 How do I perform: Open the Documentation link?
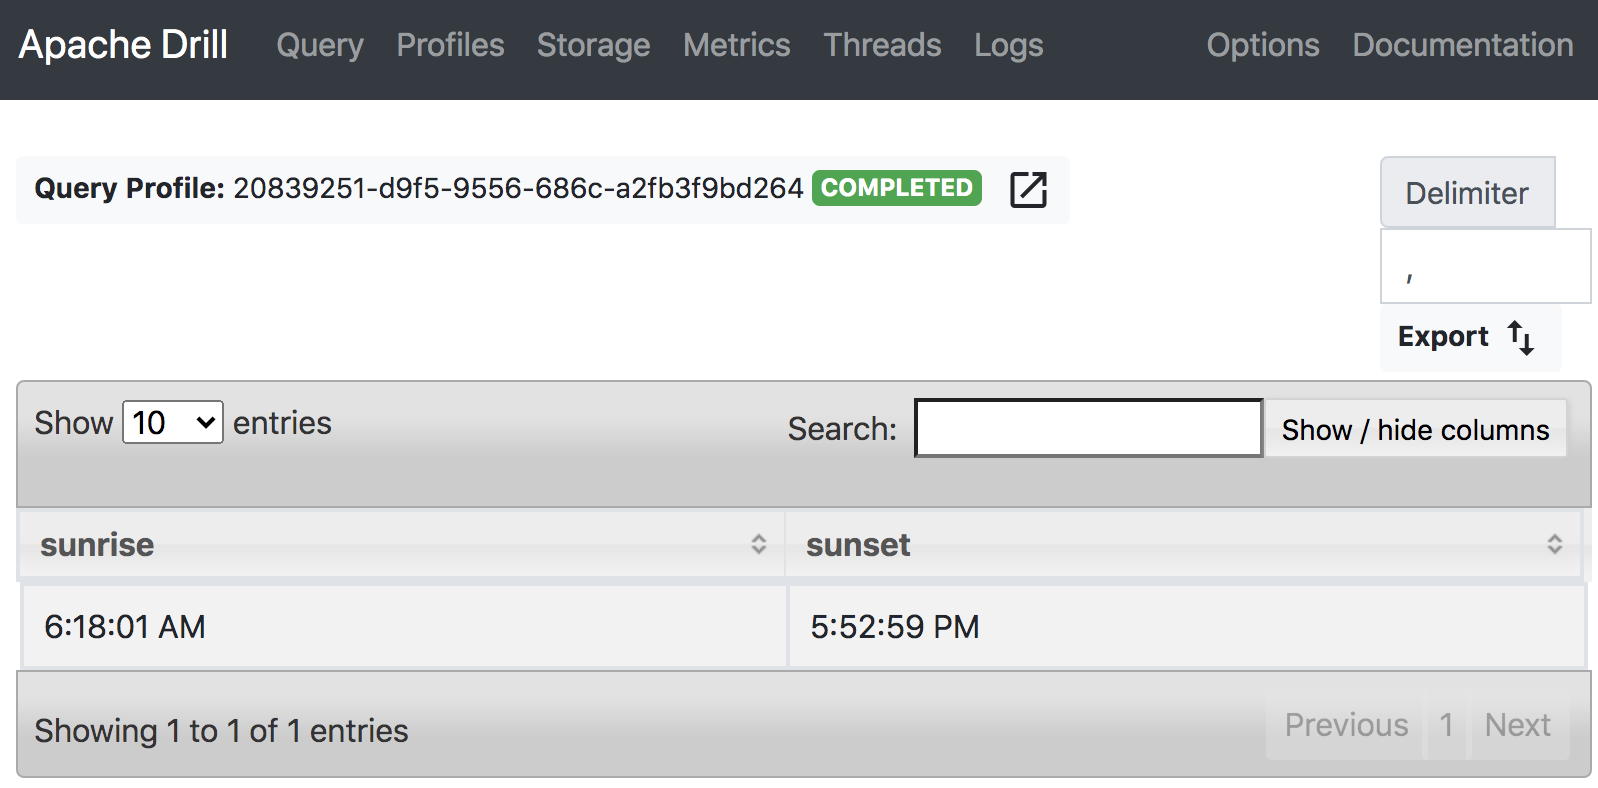1463,45
